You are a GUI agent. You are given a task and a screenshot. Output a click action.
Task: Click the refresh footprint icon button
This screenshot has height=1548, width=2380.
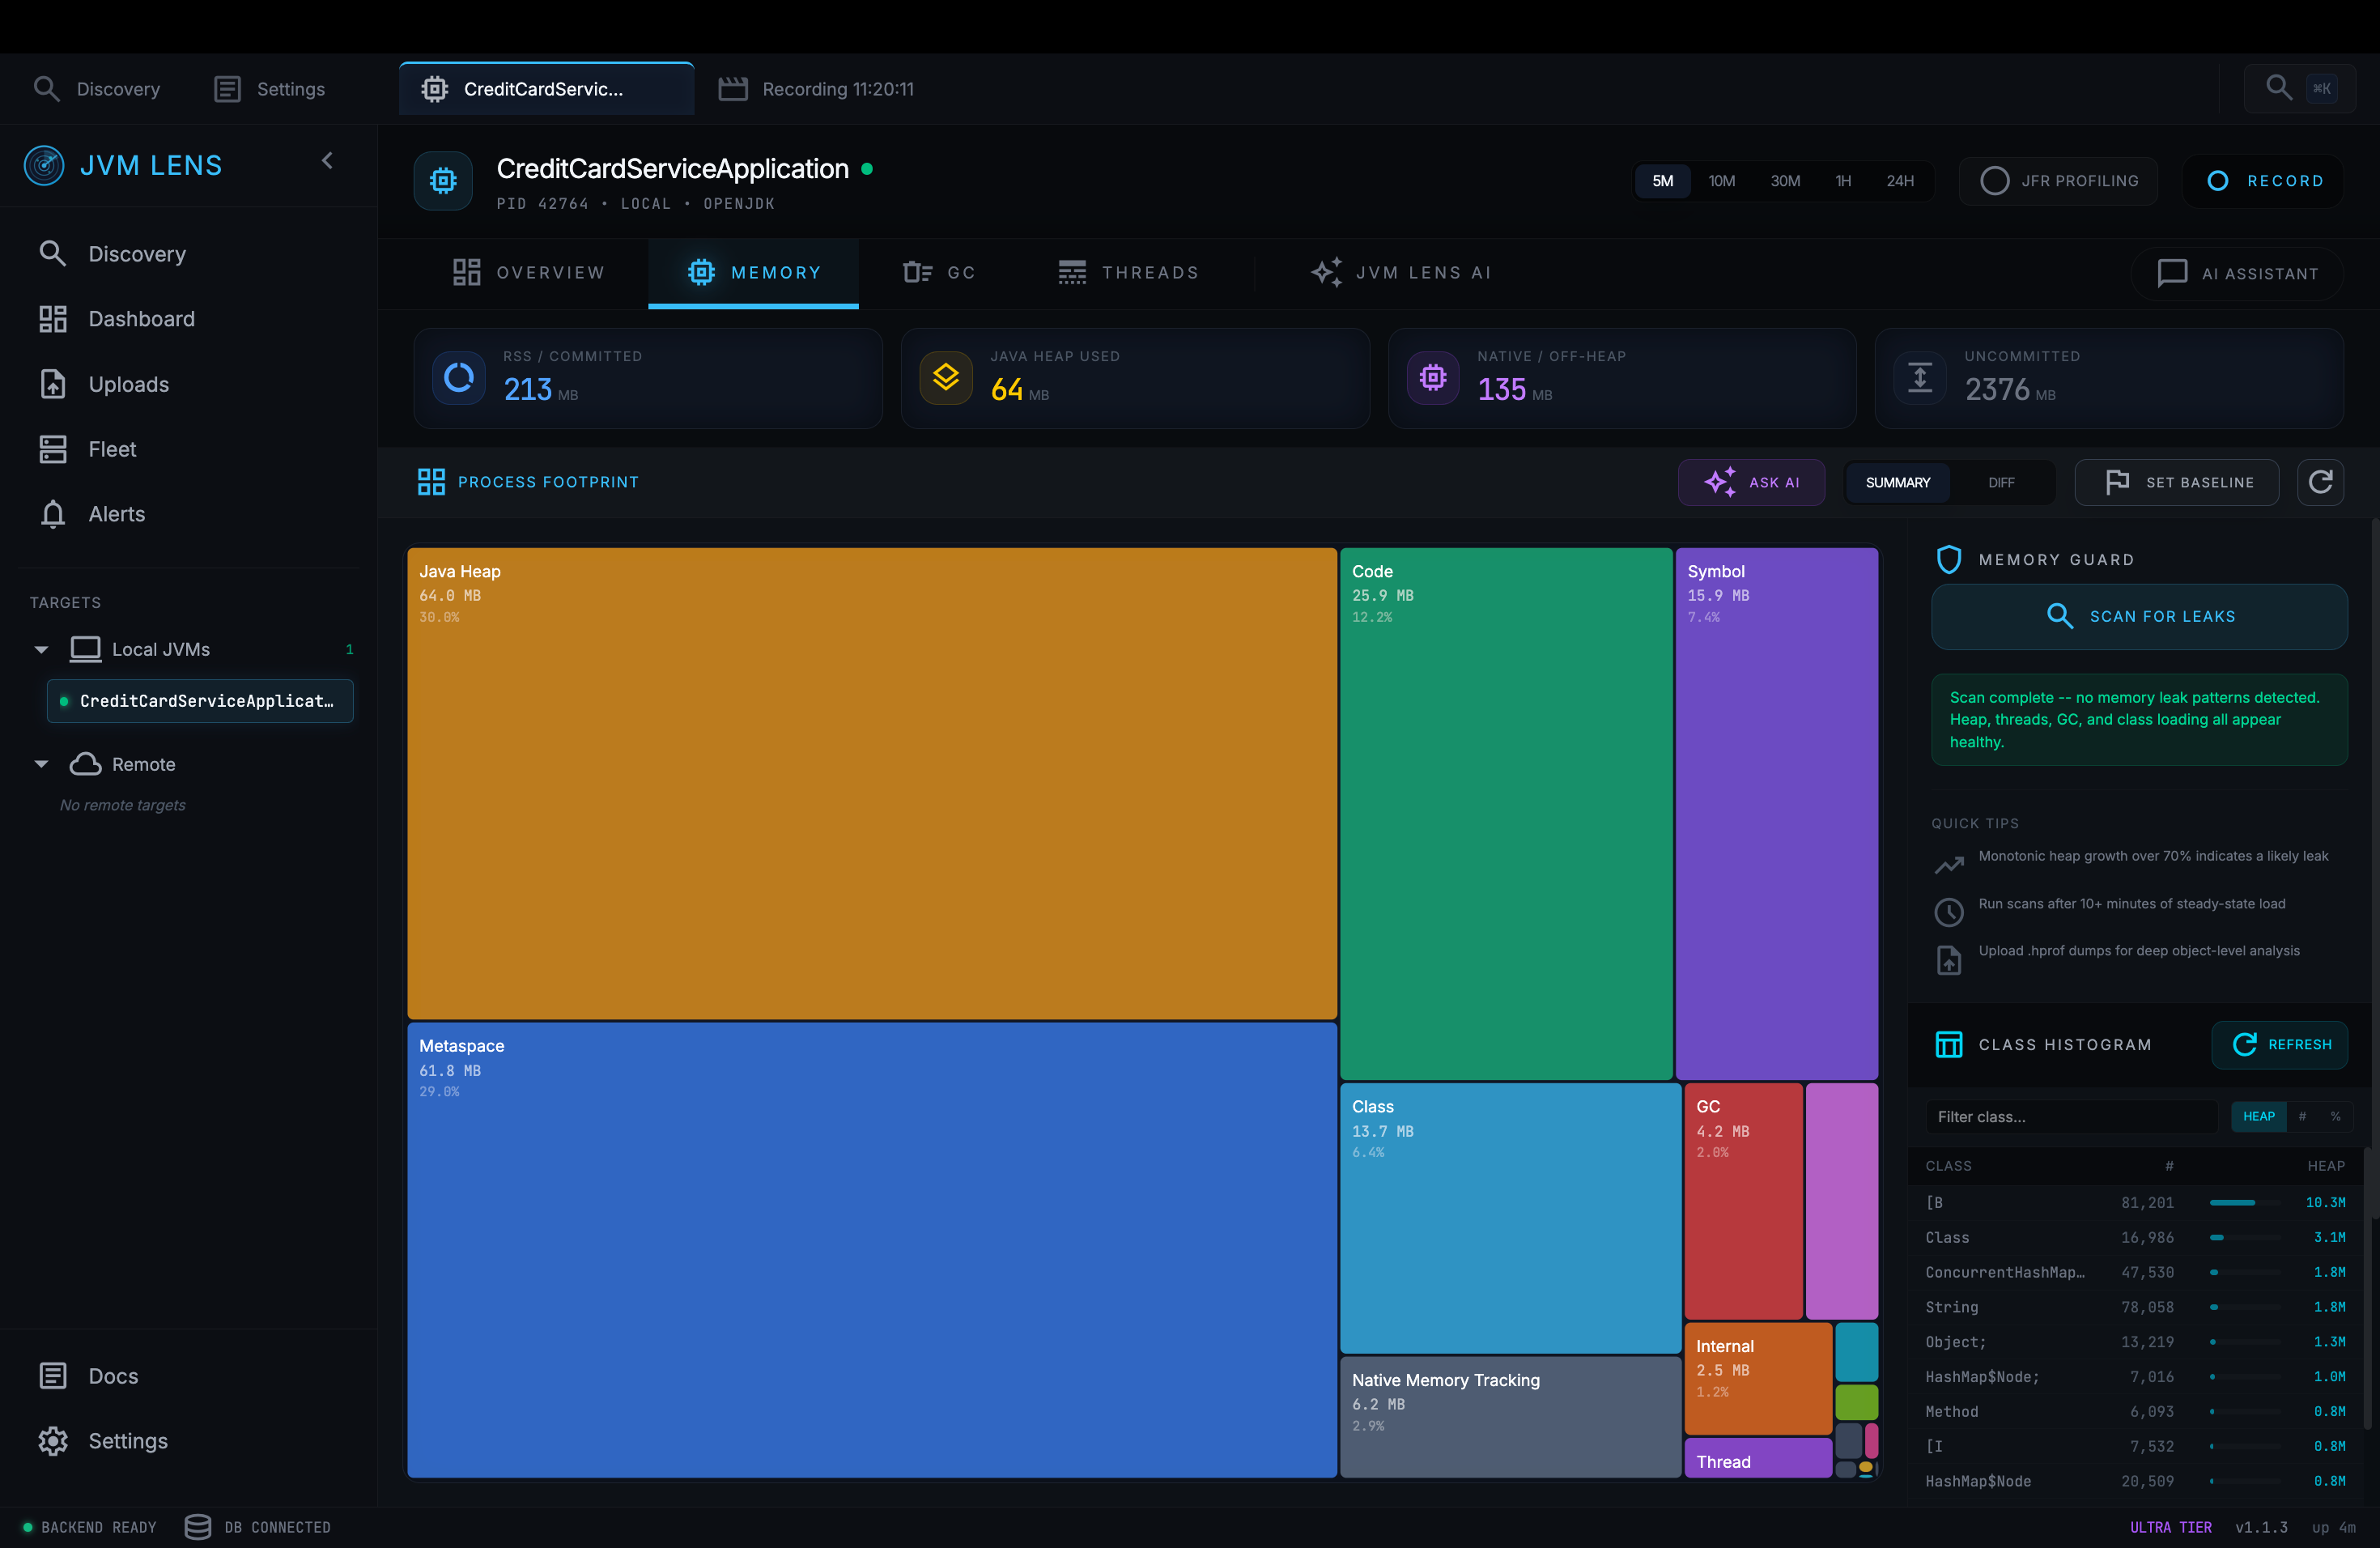[2320, 482]
